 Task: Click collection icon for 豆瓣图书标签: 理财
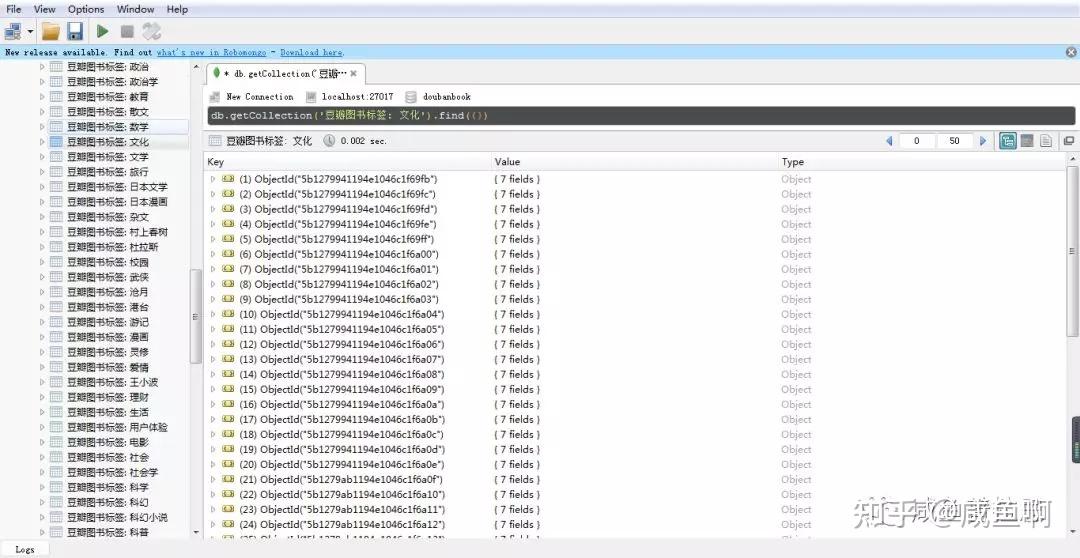(56, 397)
